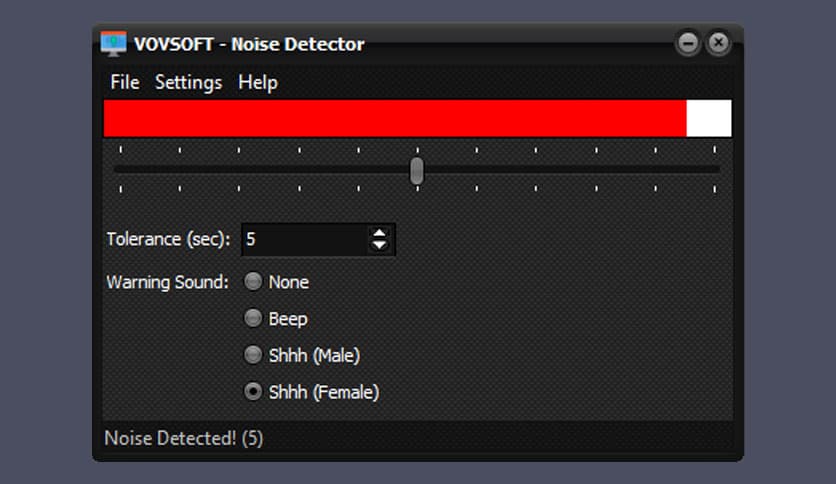Increase tolerance with the up arrow

click(379, 233)
